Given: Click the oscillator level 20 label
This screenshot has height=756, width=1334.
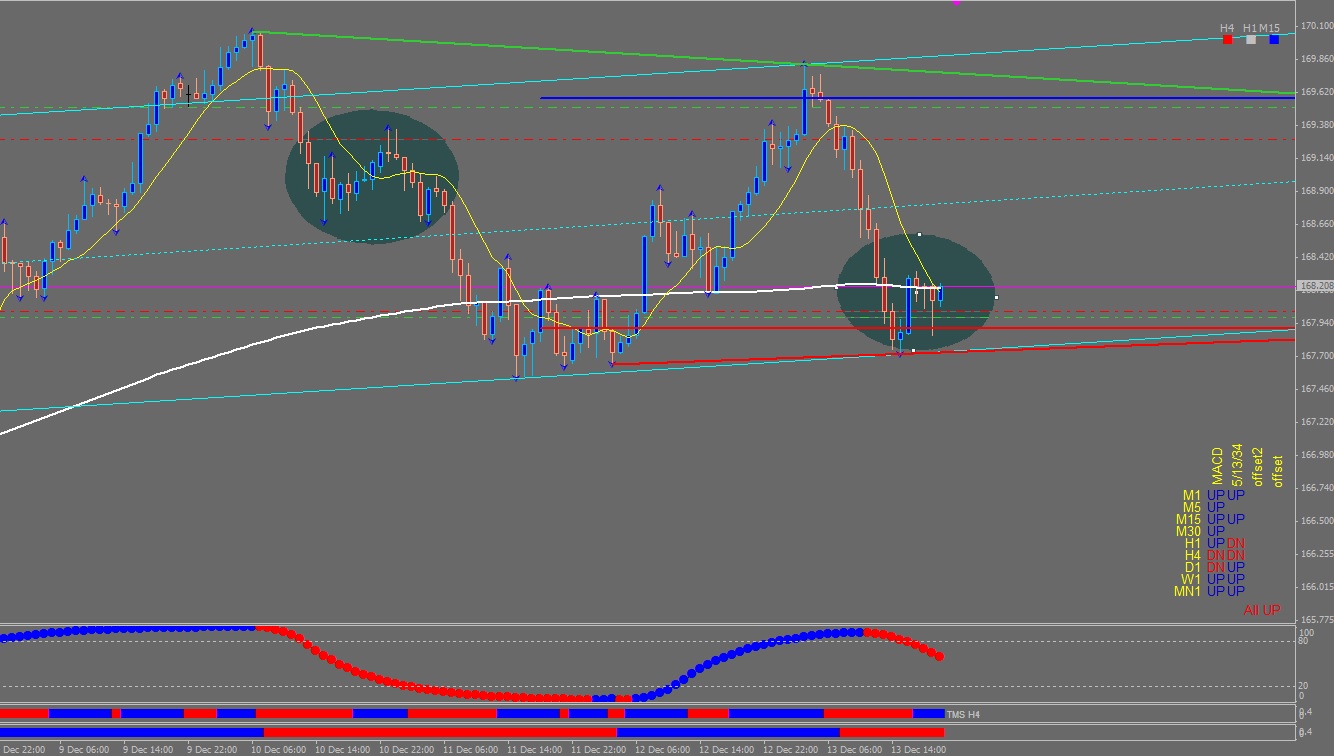Looking at the screenshot, I should coord(1301,685).
